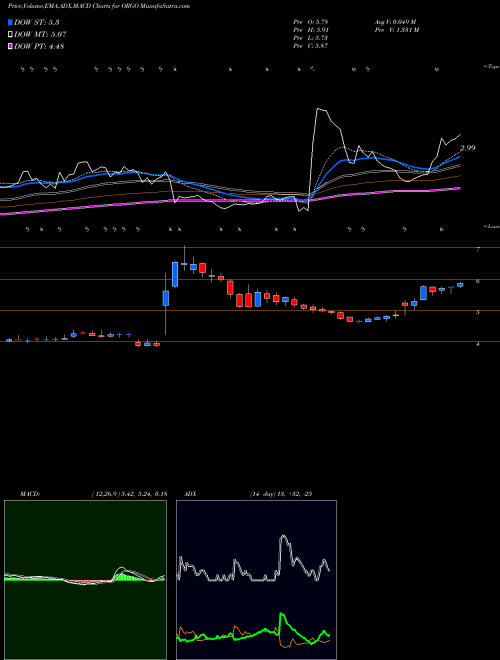Click the price axis label 4

pos(478,343)
